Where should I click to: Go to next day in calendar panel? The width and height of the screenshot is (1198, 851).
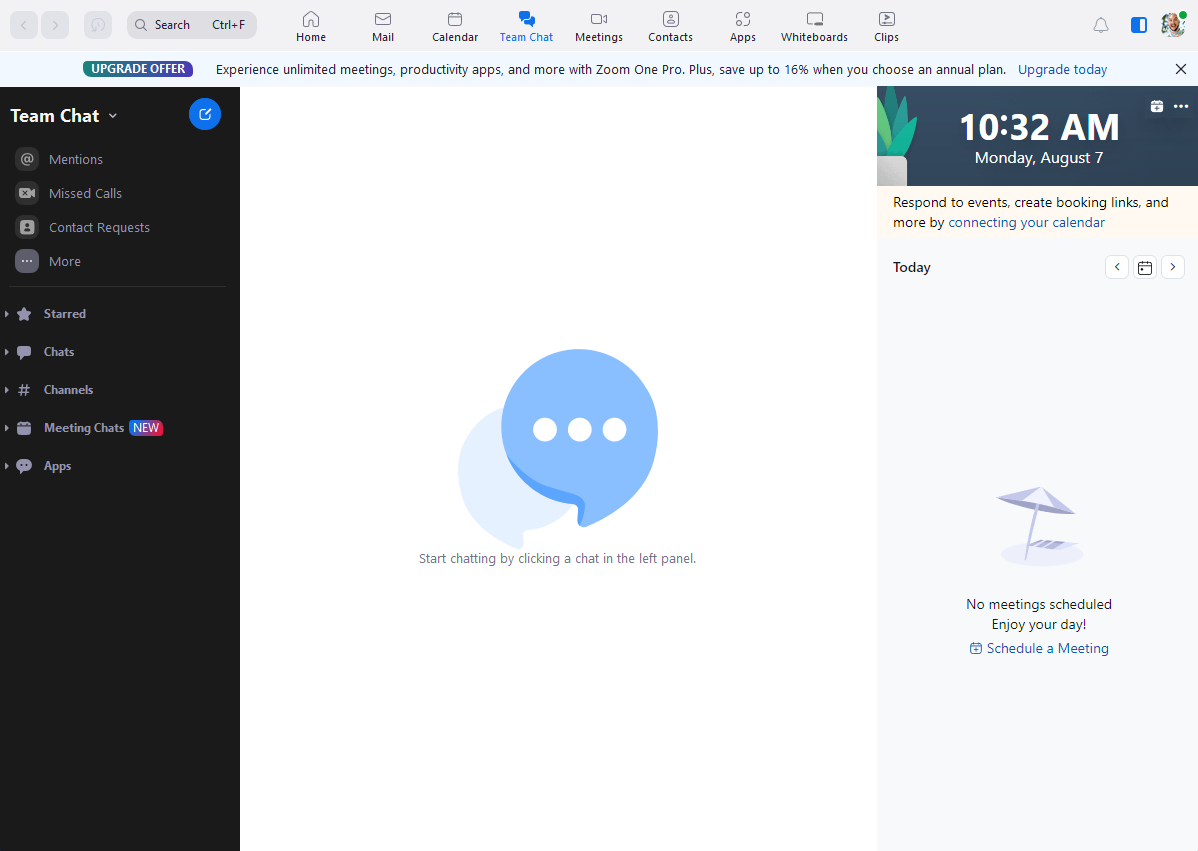pyautogui.click(x=1173, y=267)
